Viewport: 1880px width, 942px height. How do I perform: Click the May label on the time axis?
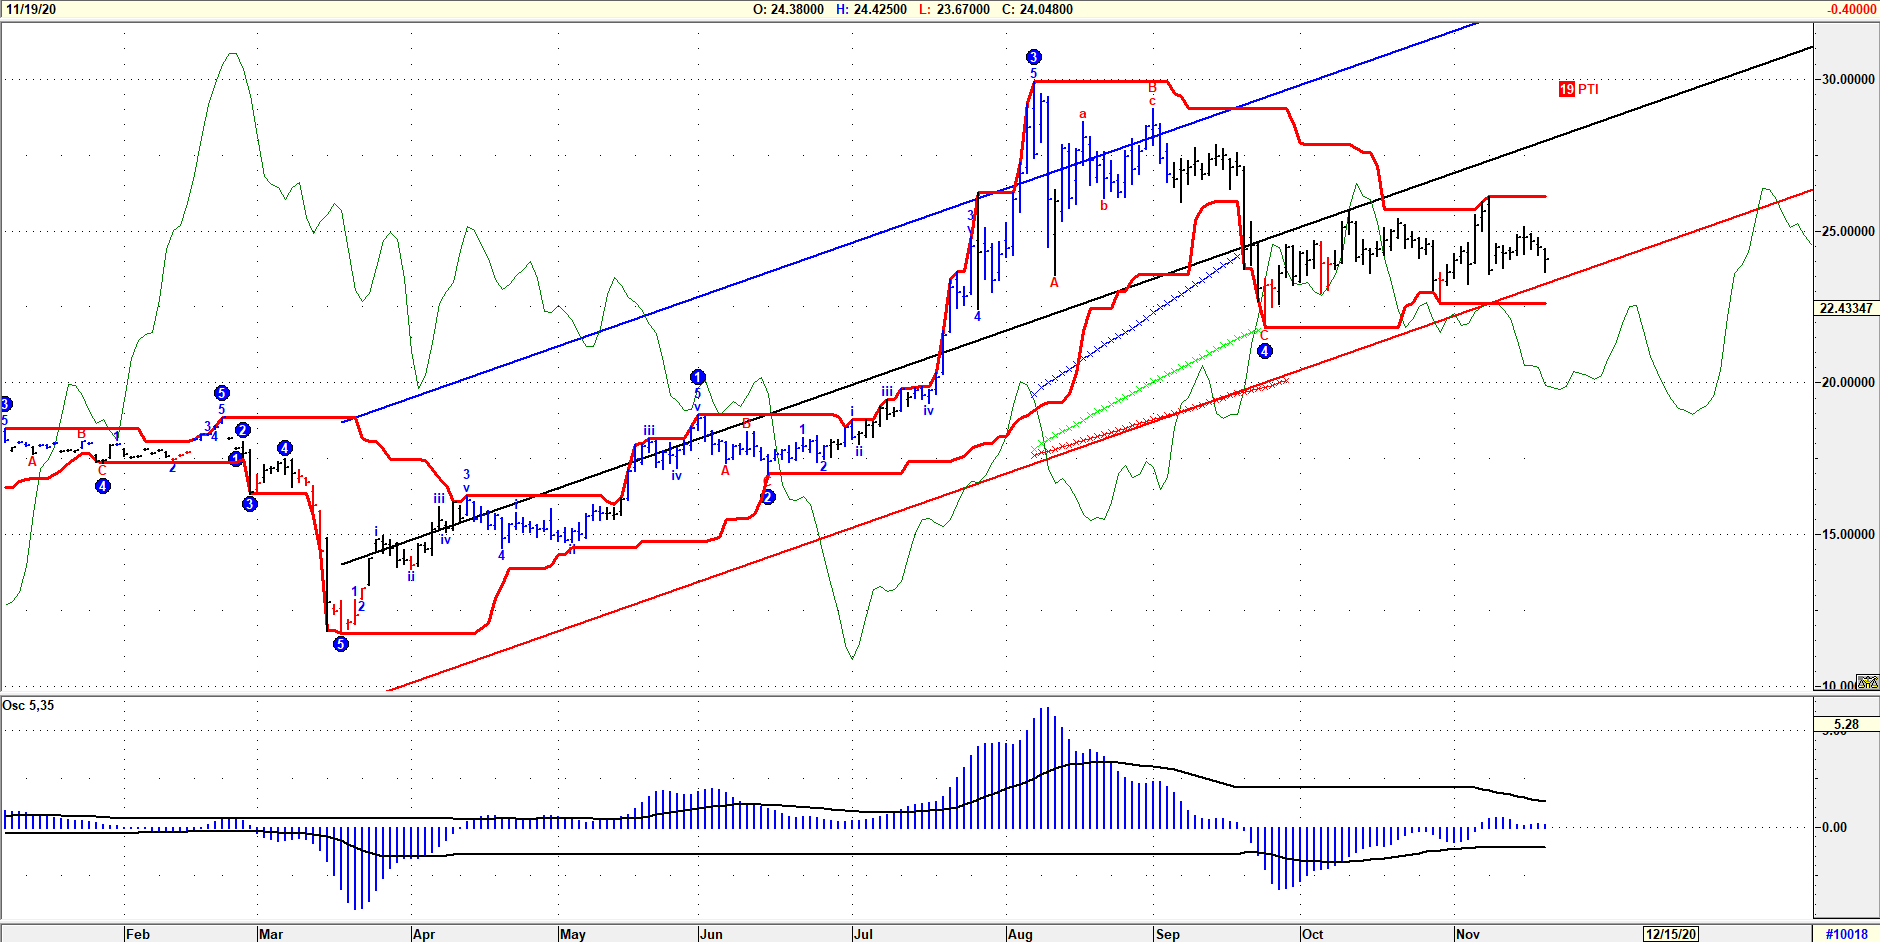pos(573,934)
